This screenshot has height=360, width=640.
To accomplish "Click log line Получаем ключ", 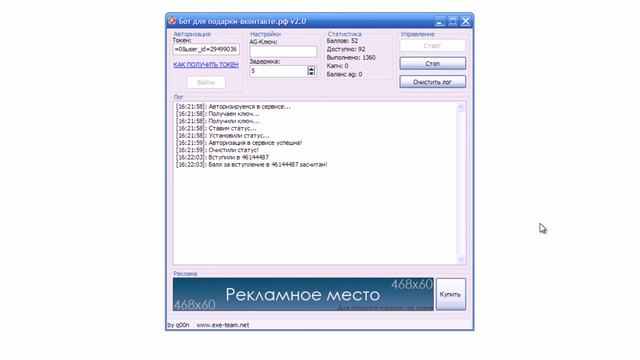I will click(217, 114).
